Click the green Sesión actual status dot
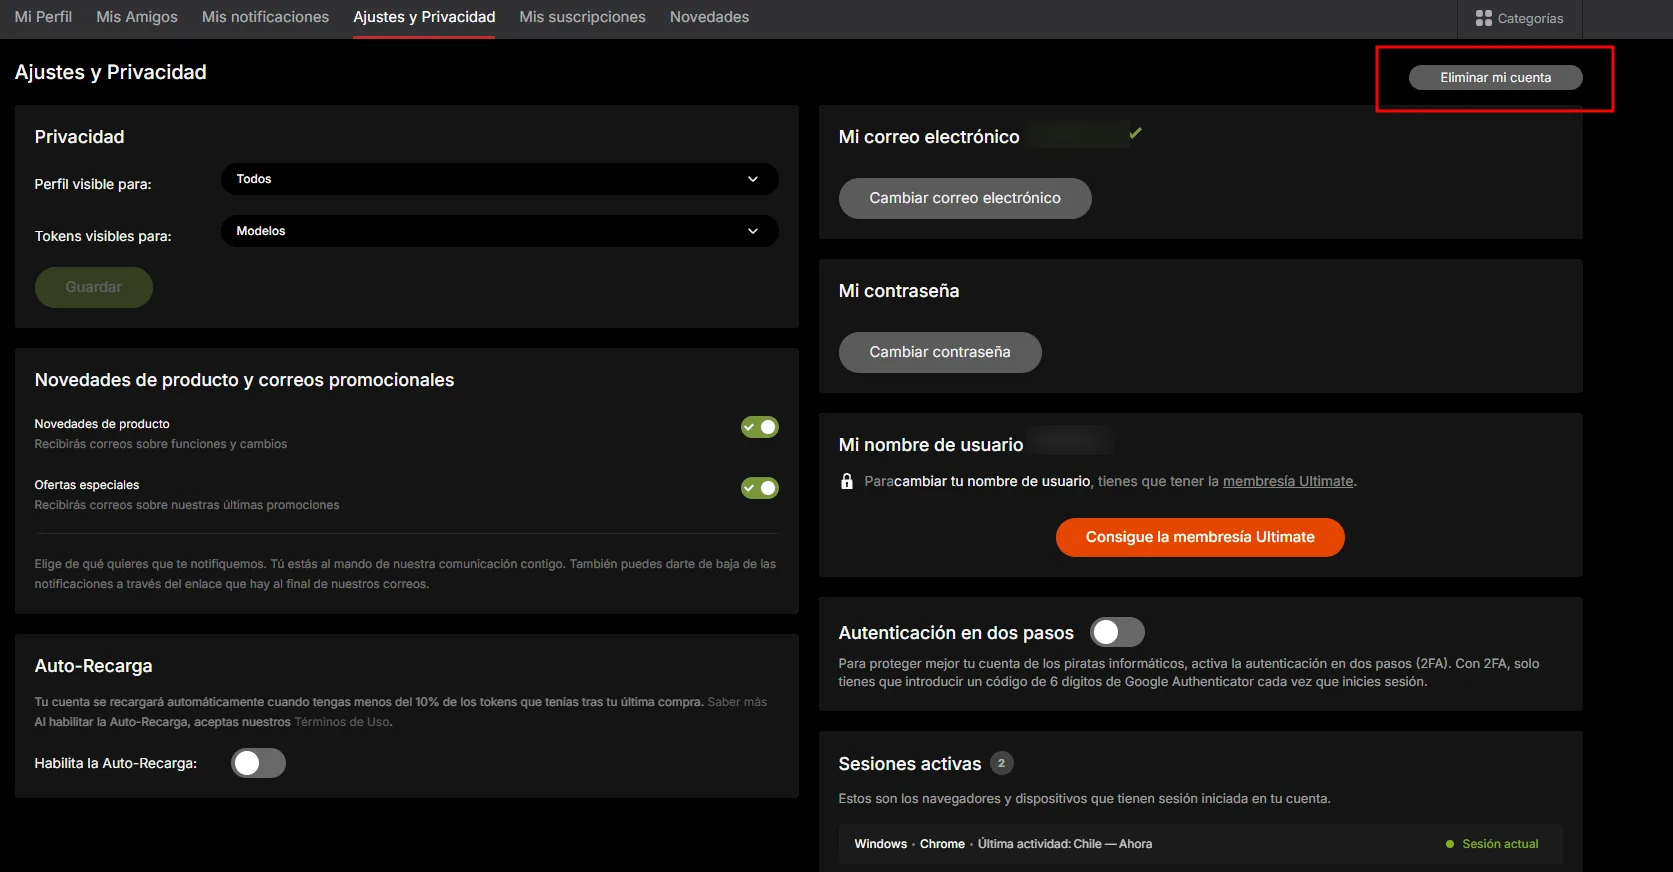Viewport: 1673px width, 872px height. (1450, 844)
